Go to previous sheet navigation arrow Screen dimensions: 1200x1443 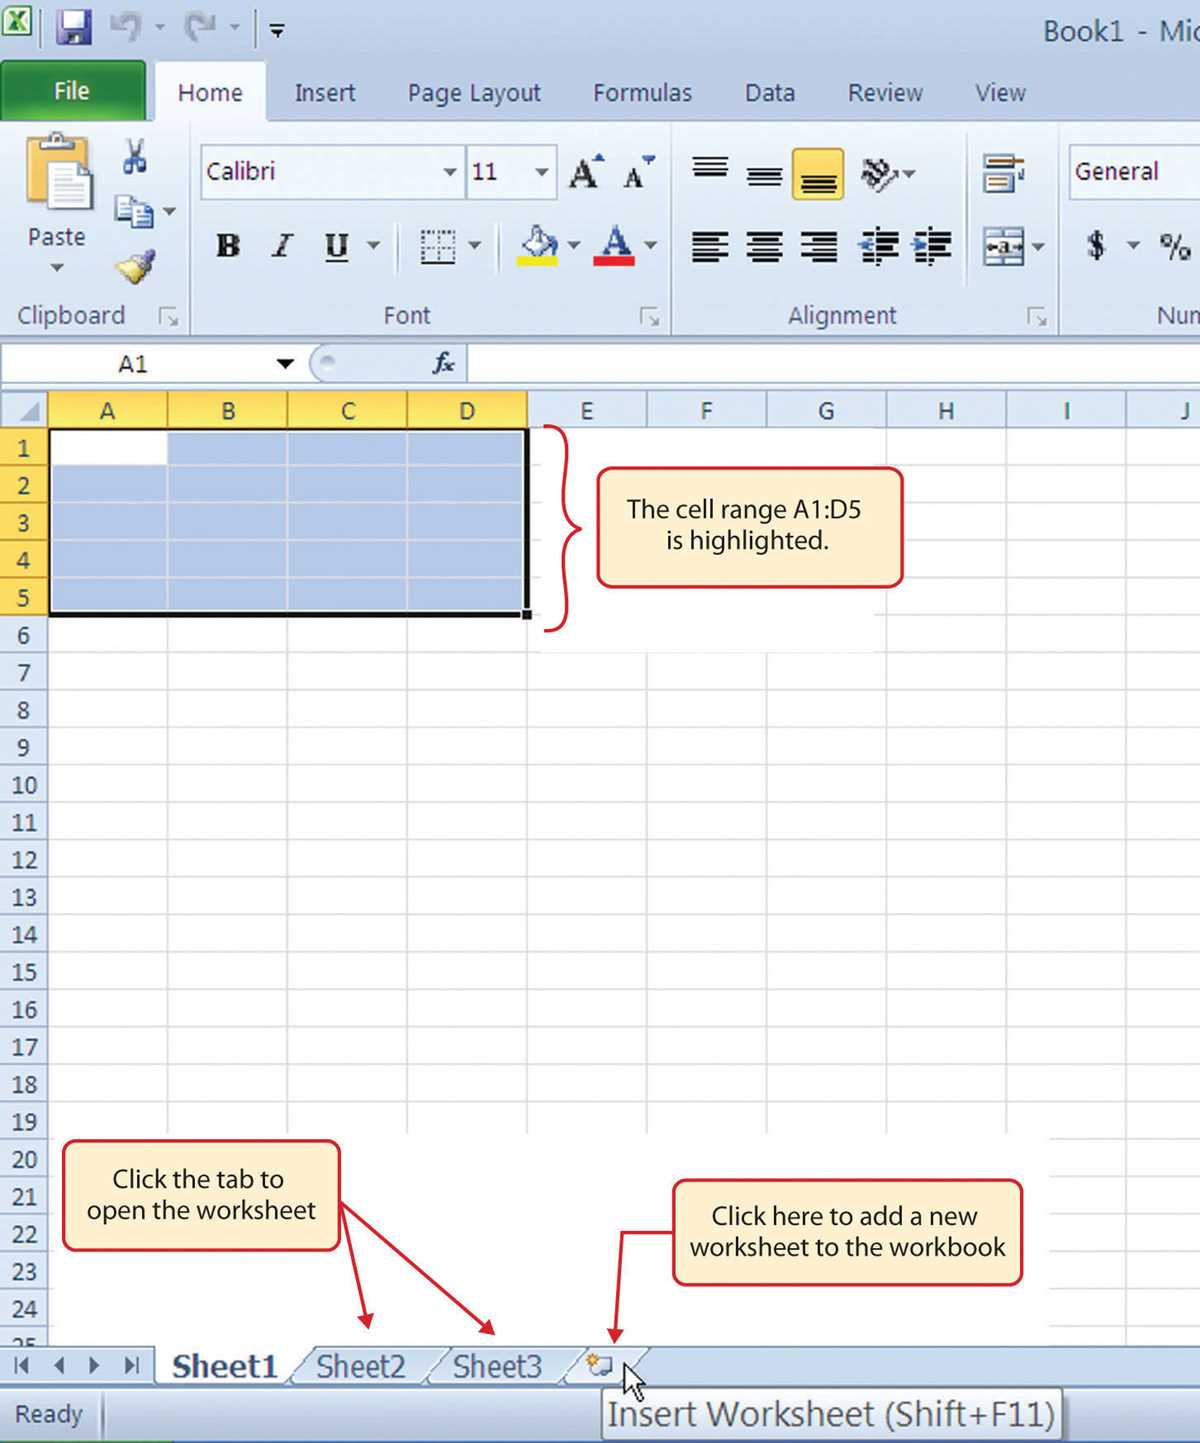pyautogui.click(x=58, y=1365)
